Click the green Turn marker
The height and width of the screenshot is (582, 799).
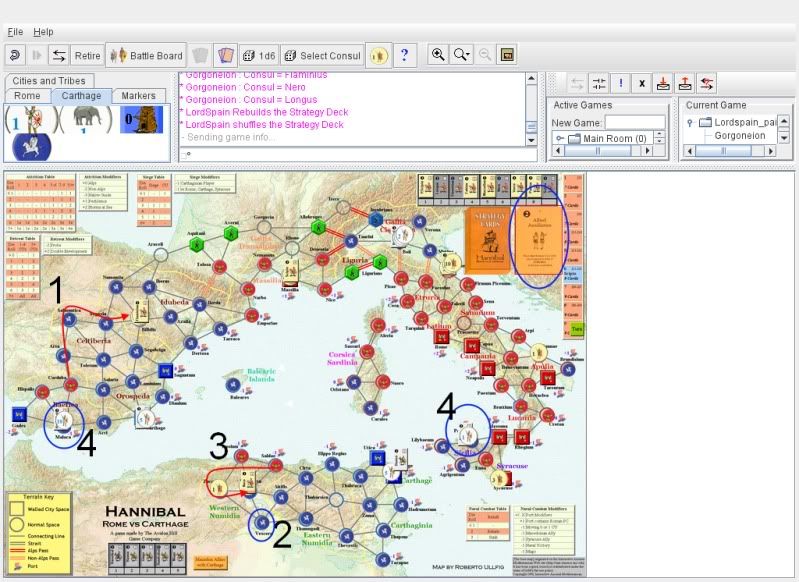point(577,329)
